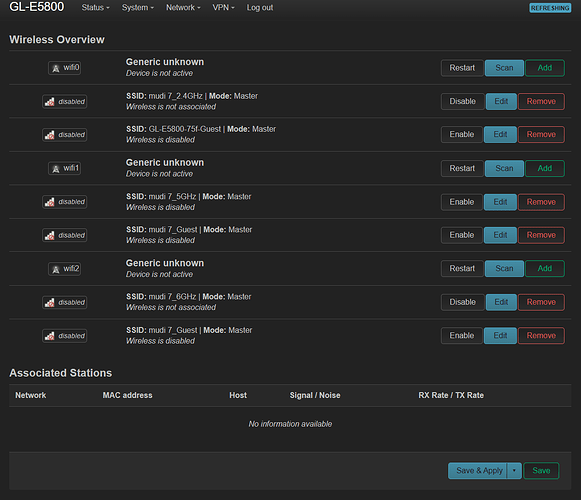Viewport: 581px width, 500px height.
Task: Open the Network menu
Action: pyautogui.click(x=183, y=7)
